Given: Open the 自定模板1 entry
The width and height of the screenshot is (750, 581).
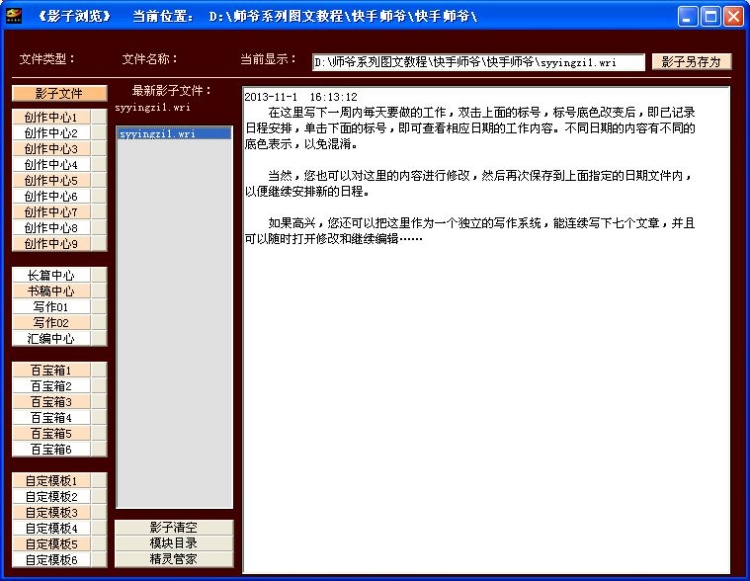Looking at the screenshot, I should point(51,481).
